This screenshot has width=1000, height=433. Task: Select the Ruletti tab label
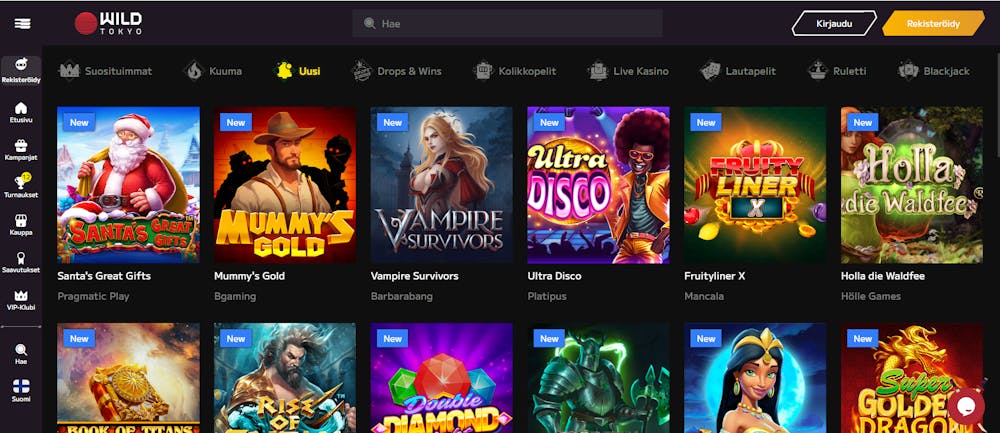[x=849, y=71]
